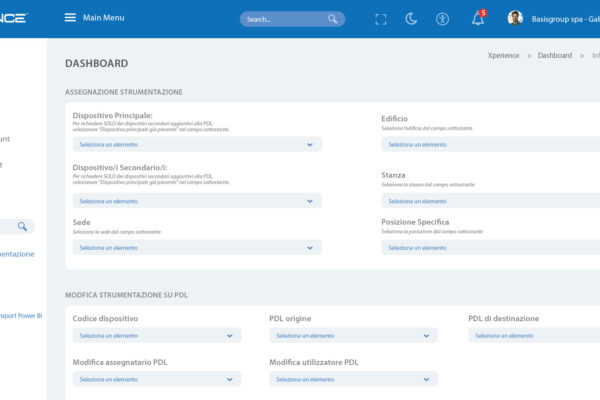The width and height of the screenshot is (600, 400).
Task: Open Basisgroup spa user profile name
Action: [x=566, y=19]
